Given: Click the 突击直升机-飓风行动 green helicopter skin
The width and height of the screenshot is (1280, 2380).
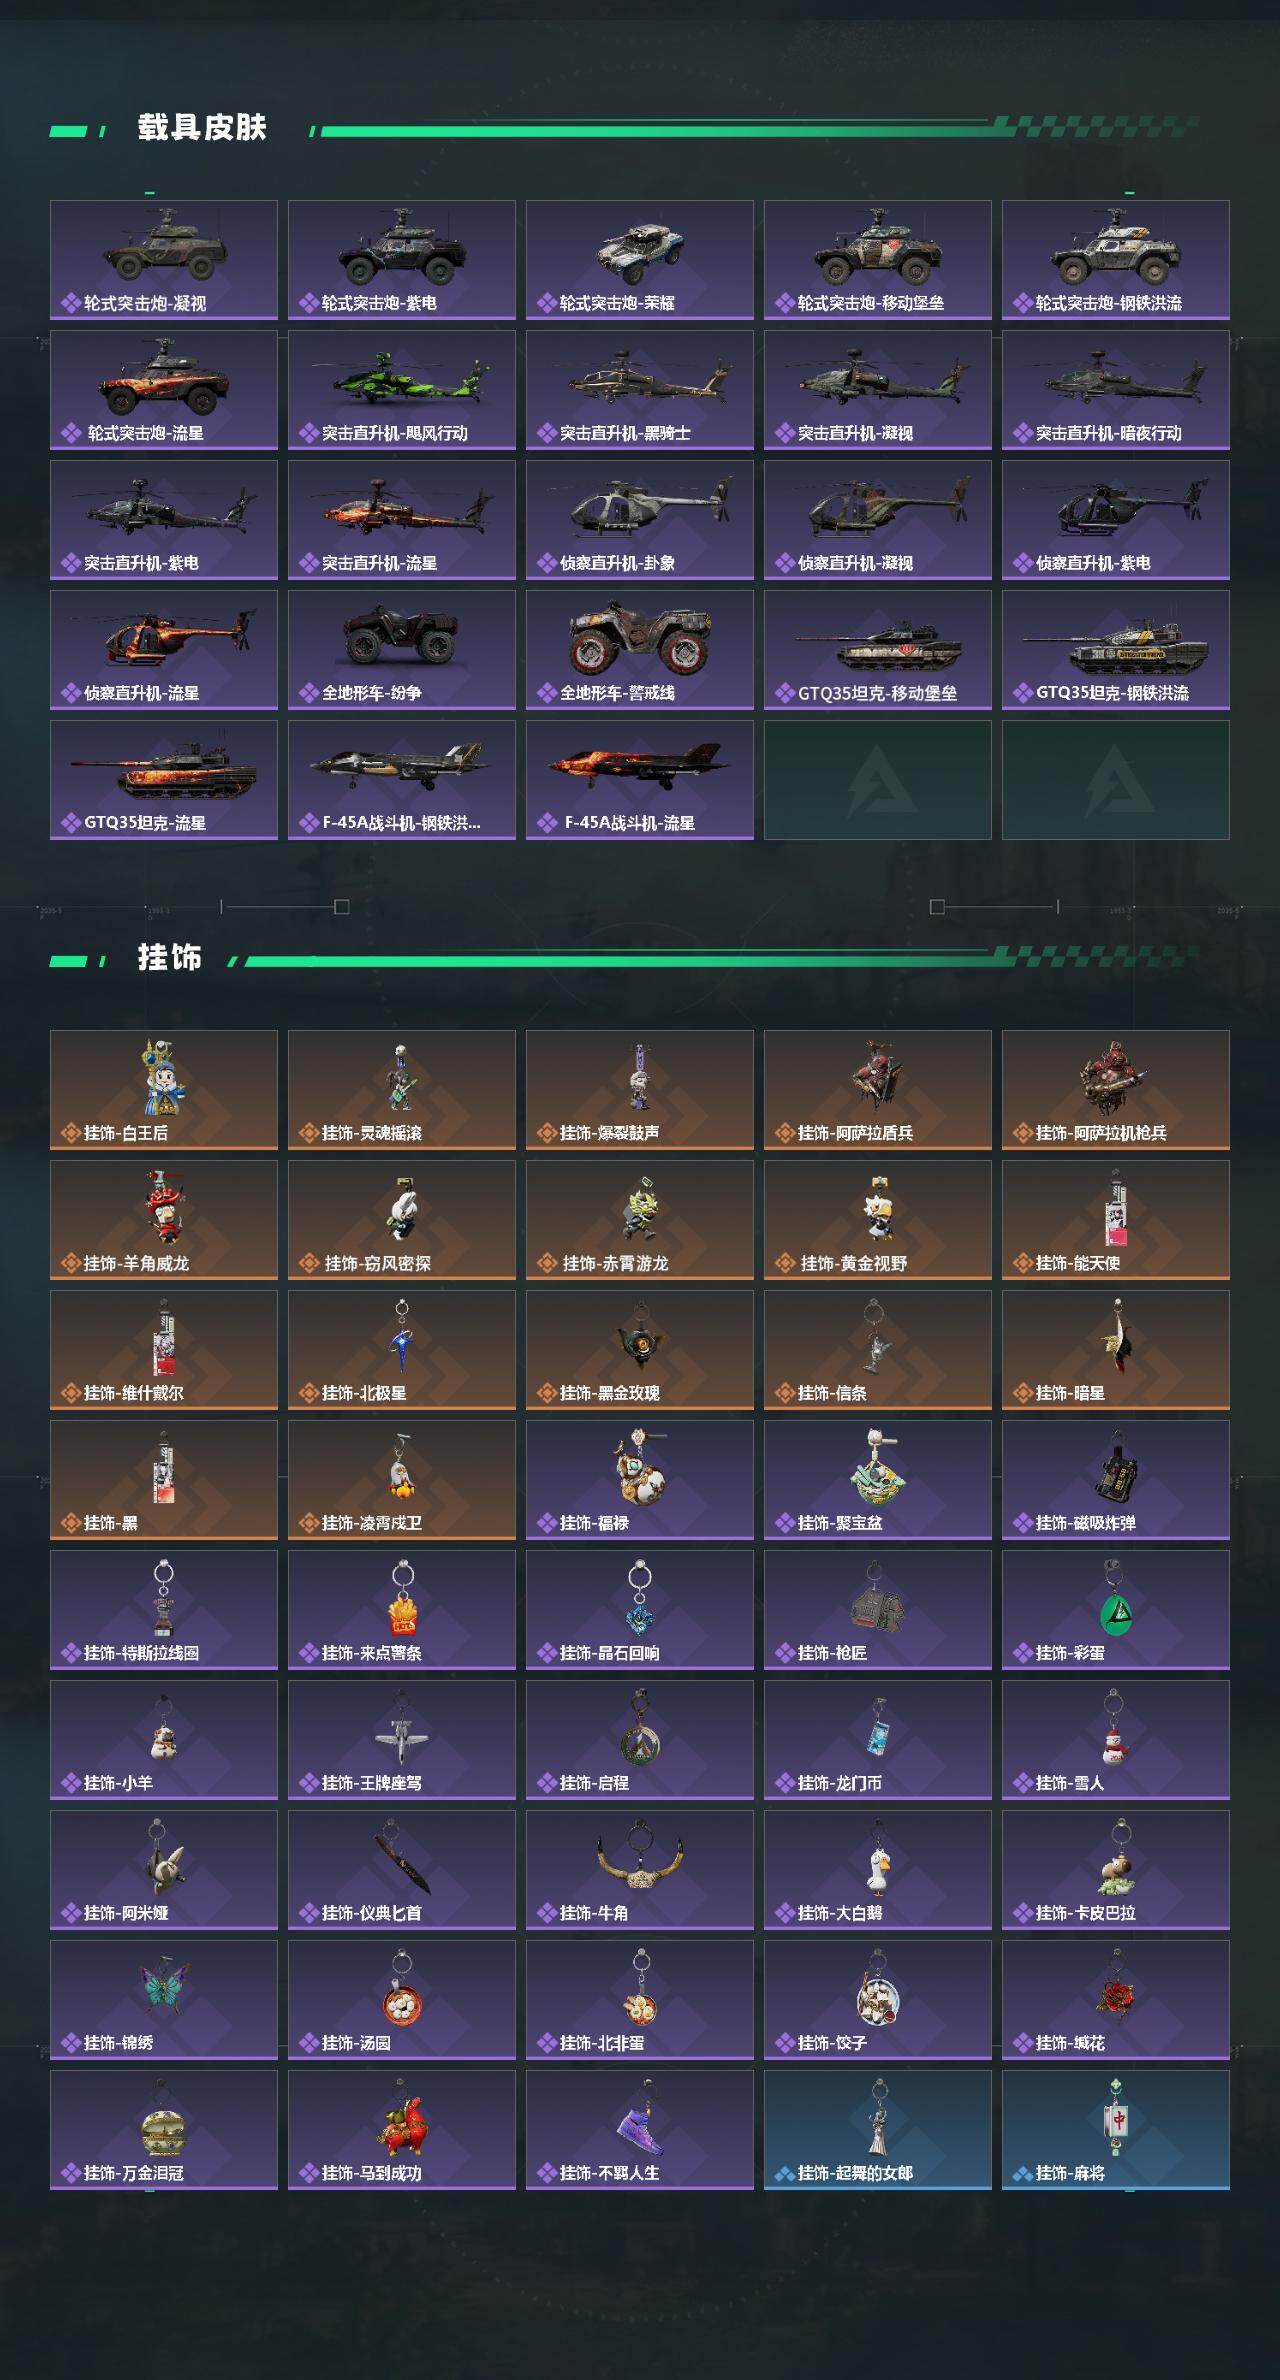Looking at the screenshot, I should (x=402, y=390).
